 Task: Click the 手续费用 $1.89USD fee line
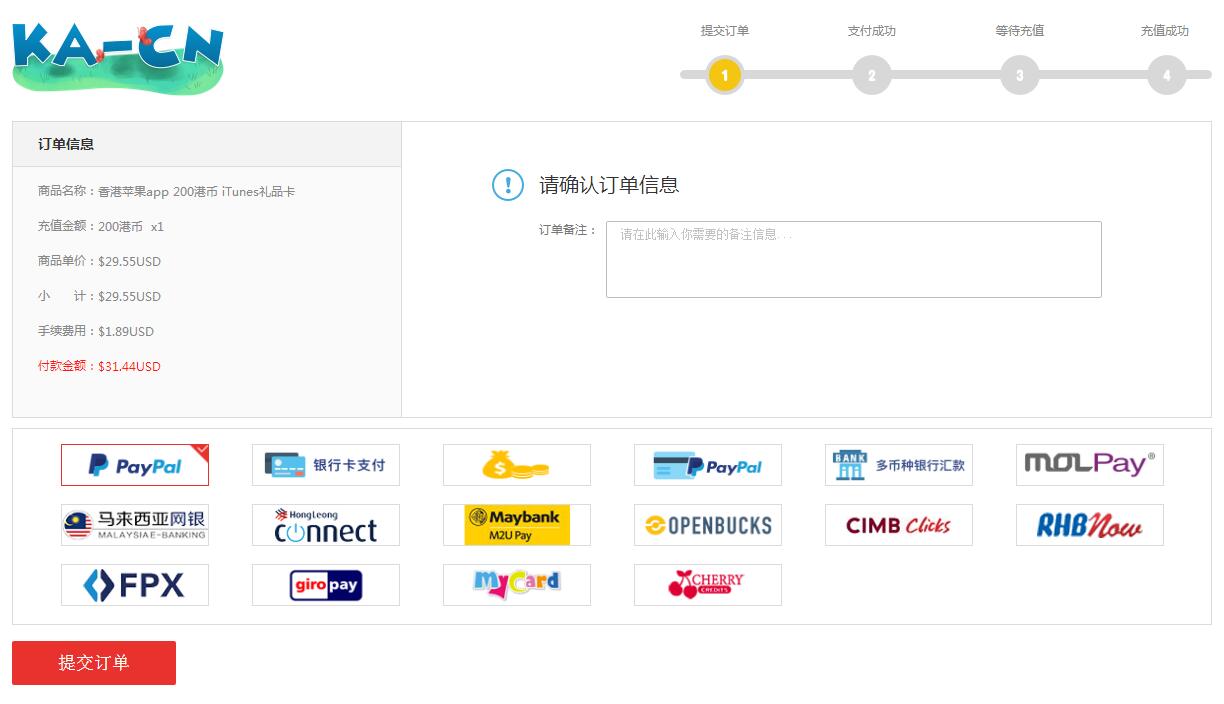(x=96, y=332)
